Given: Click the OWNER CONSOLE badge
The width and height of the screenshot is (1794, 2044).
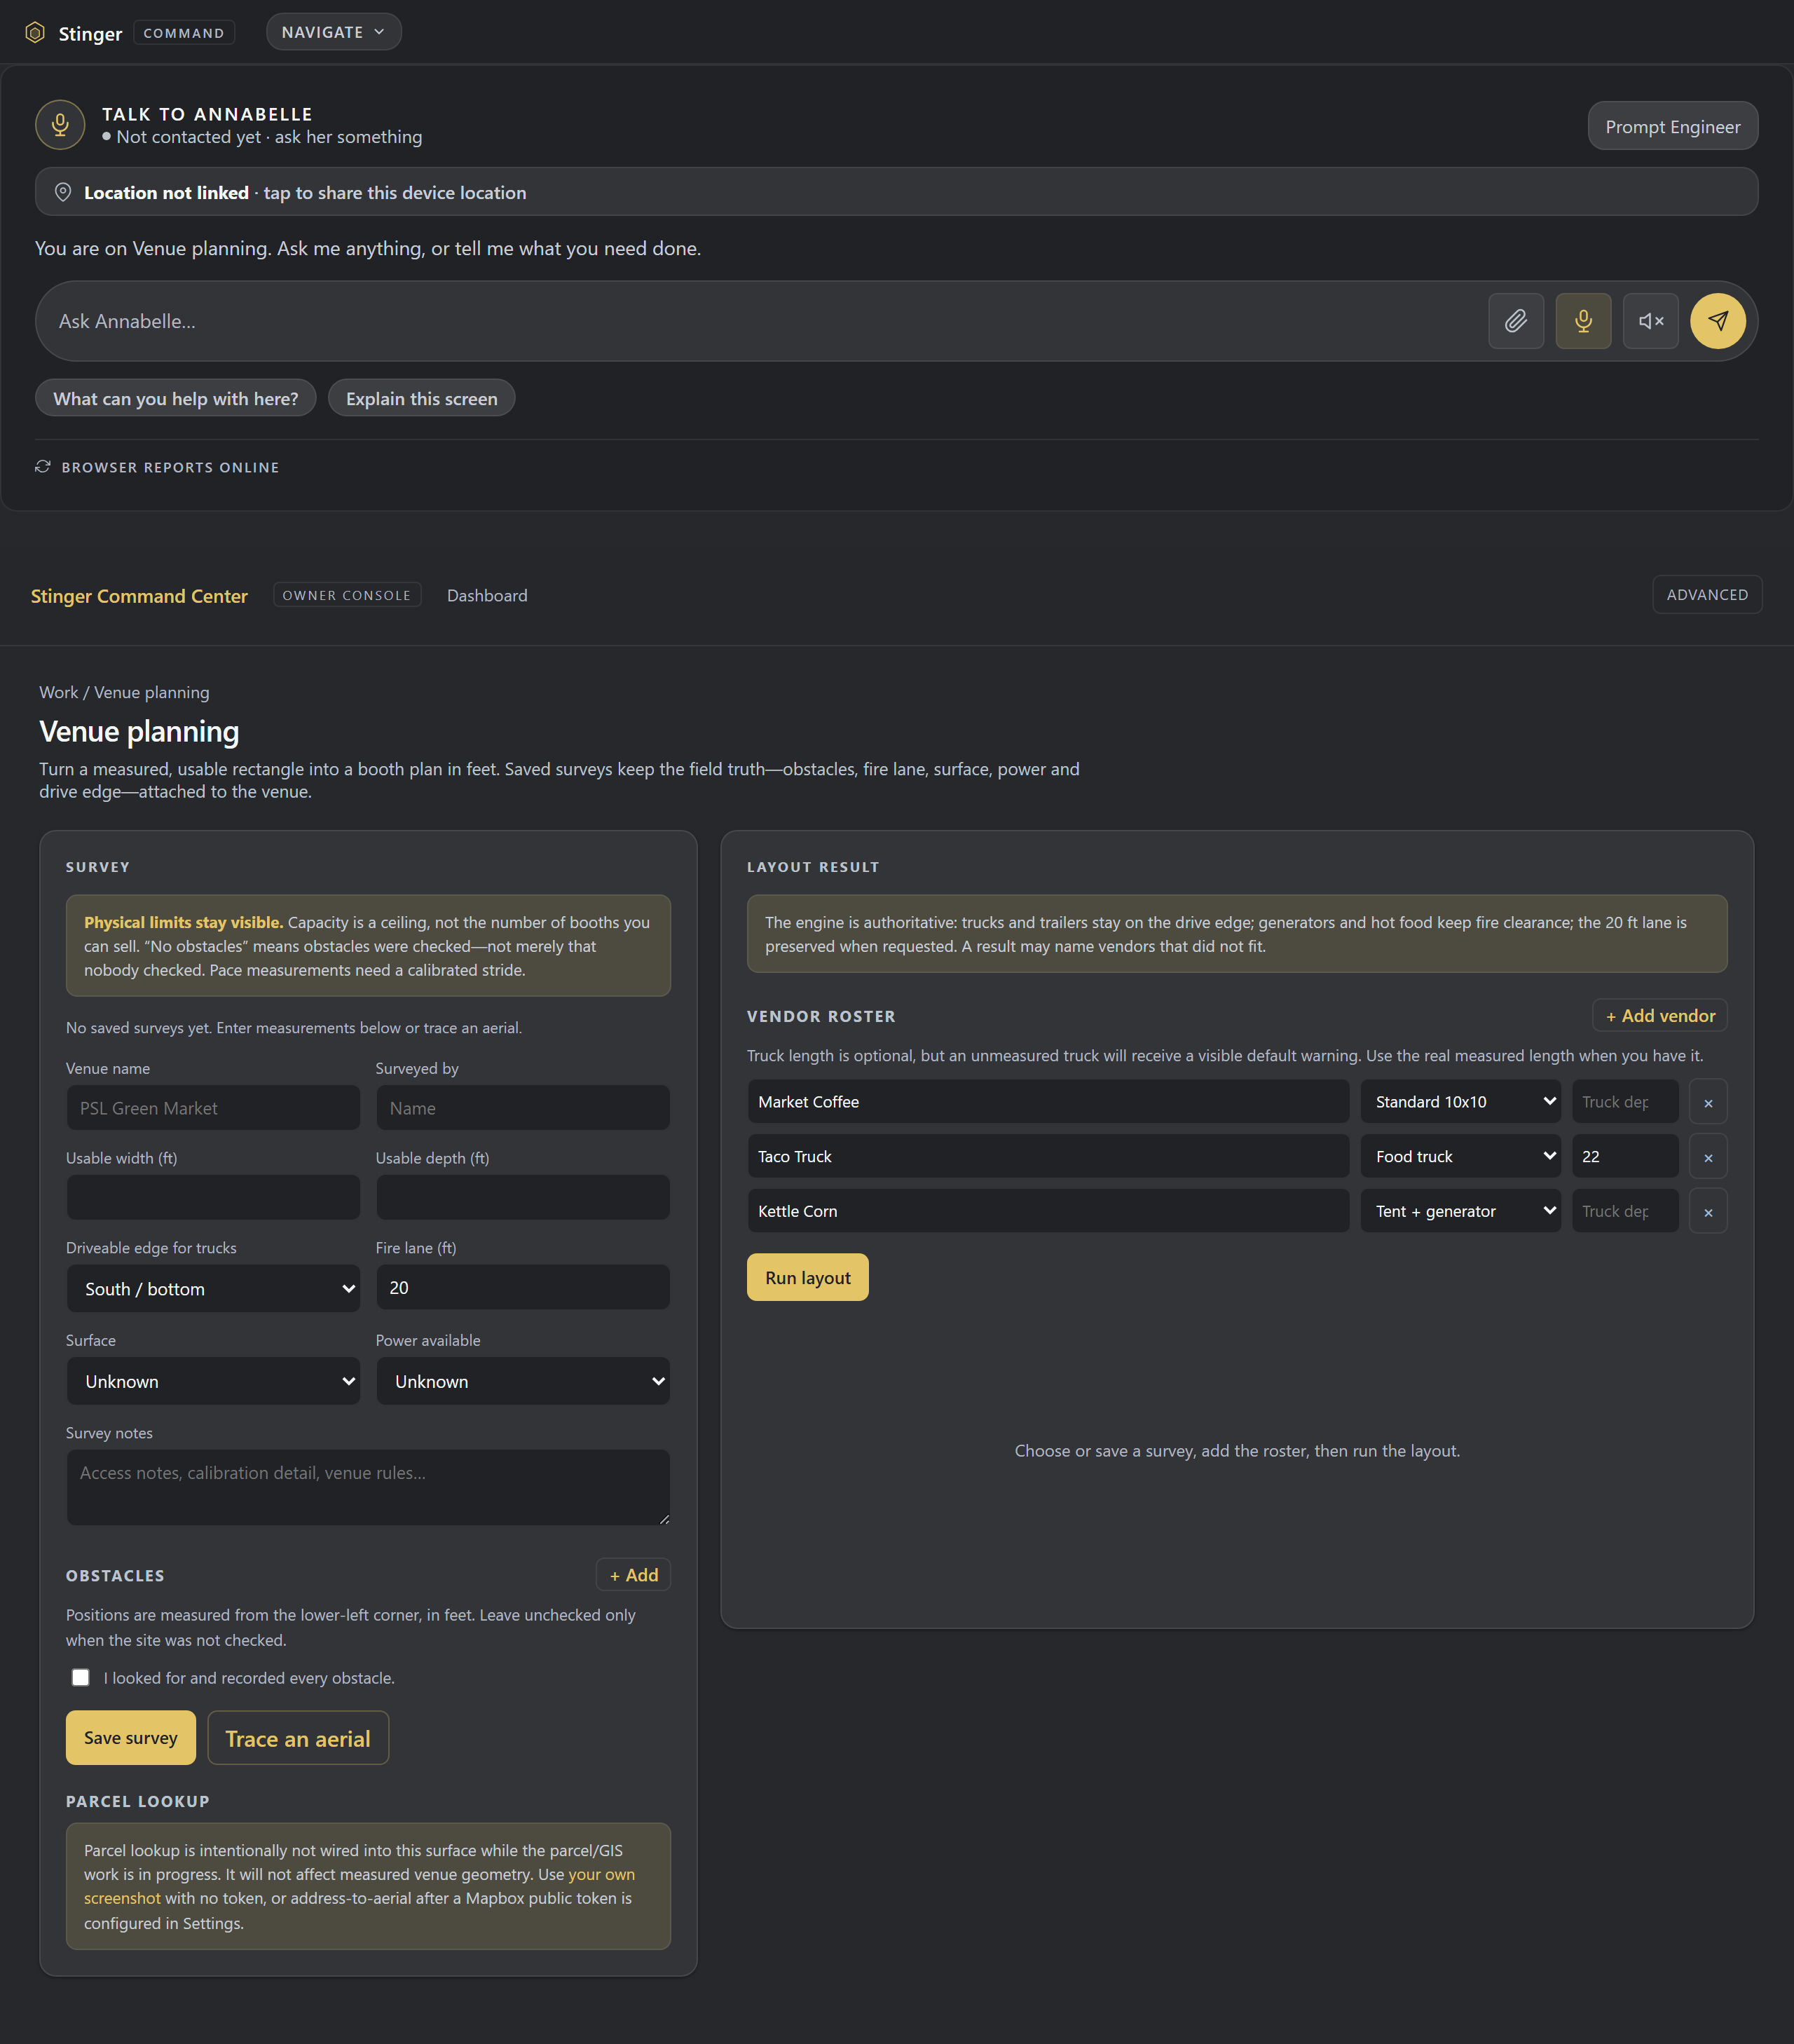Looking at the screenshot, I should tap(347, 595).
